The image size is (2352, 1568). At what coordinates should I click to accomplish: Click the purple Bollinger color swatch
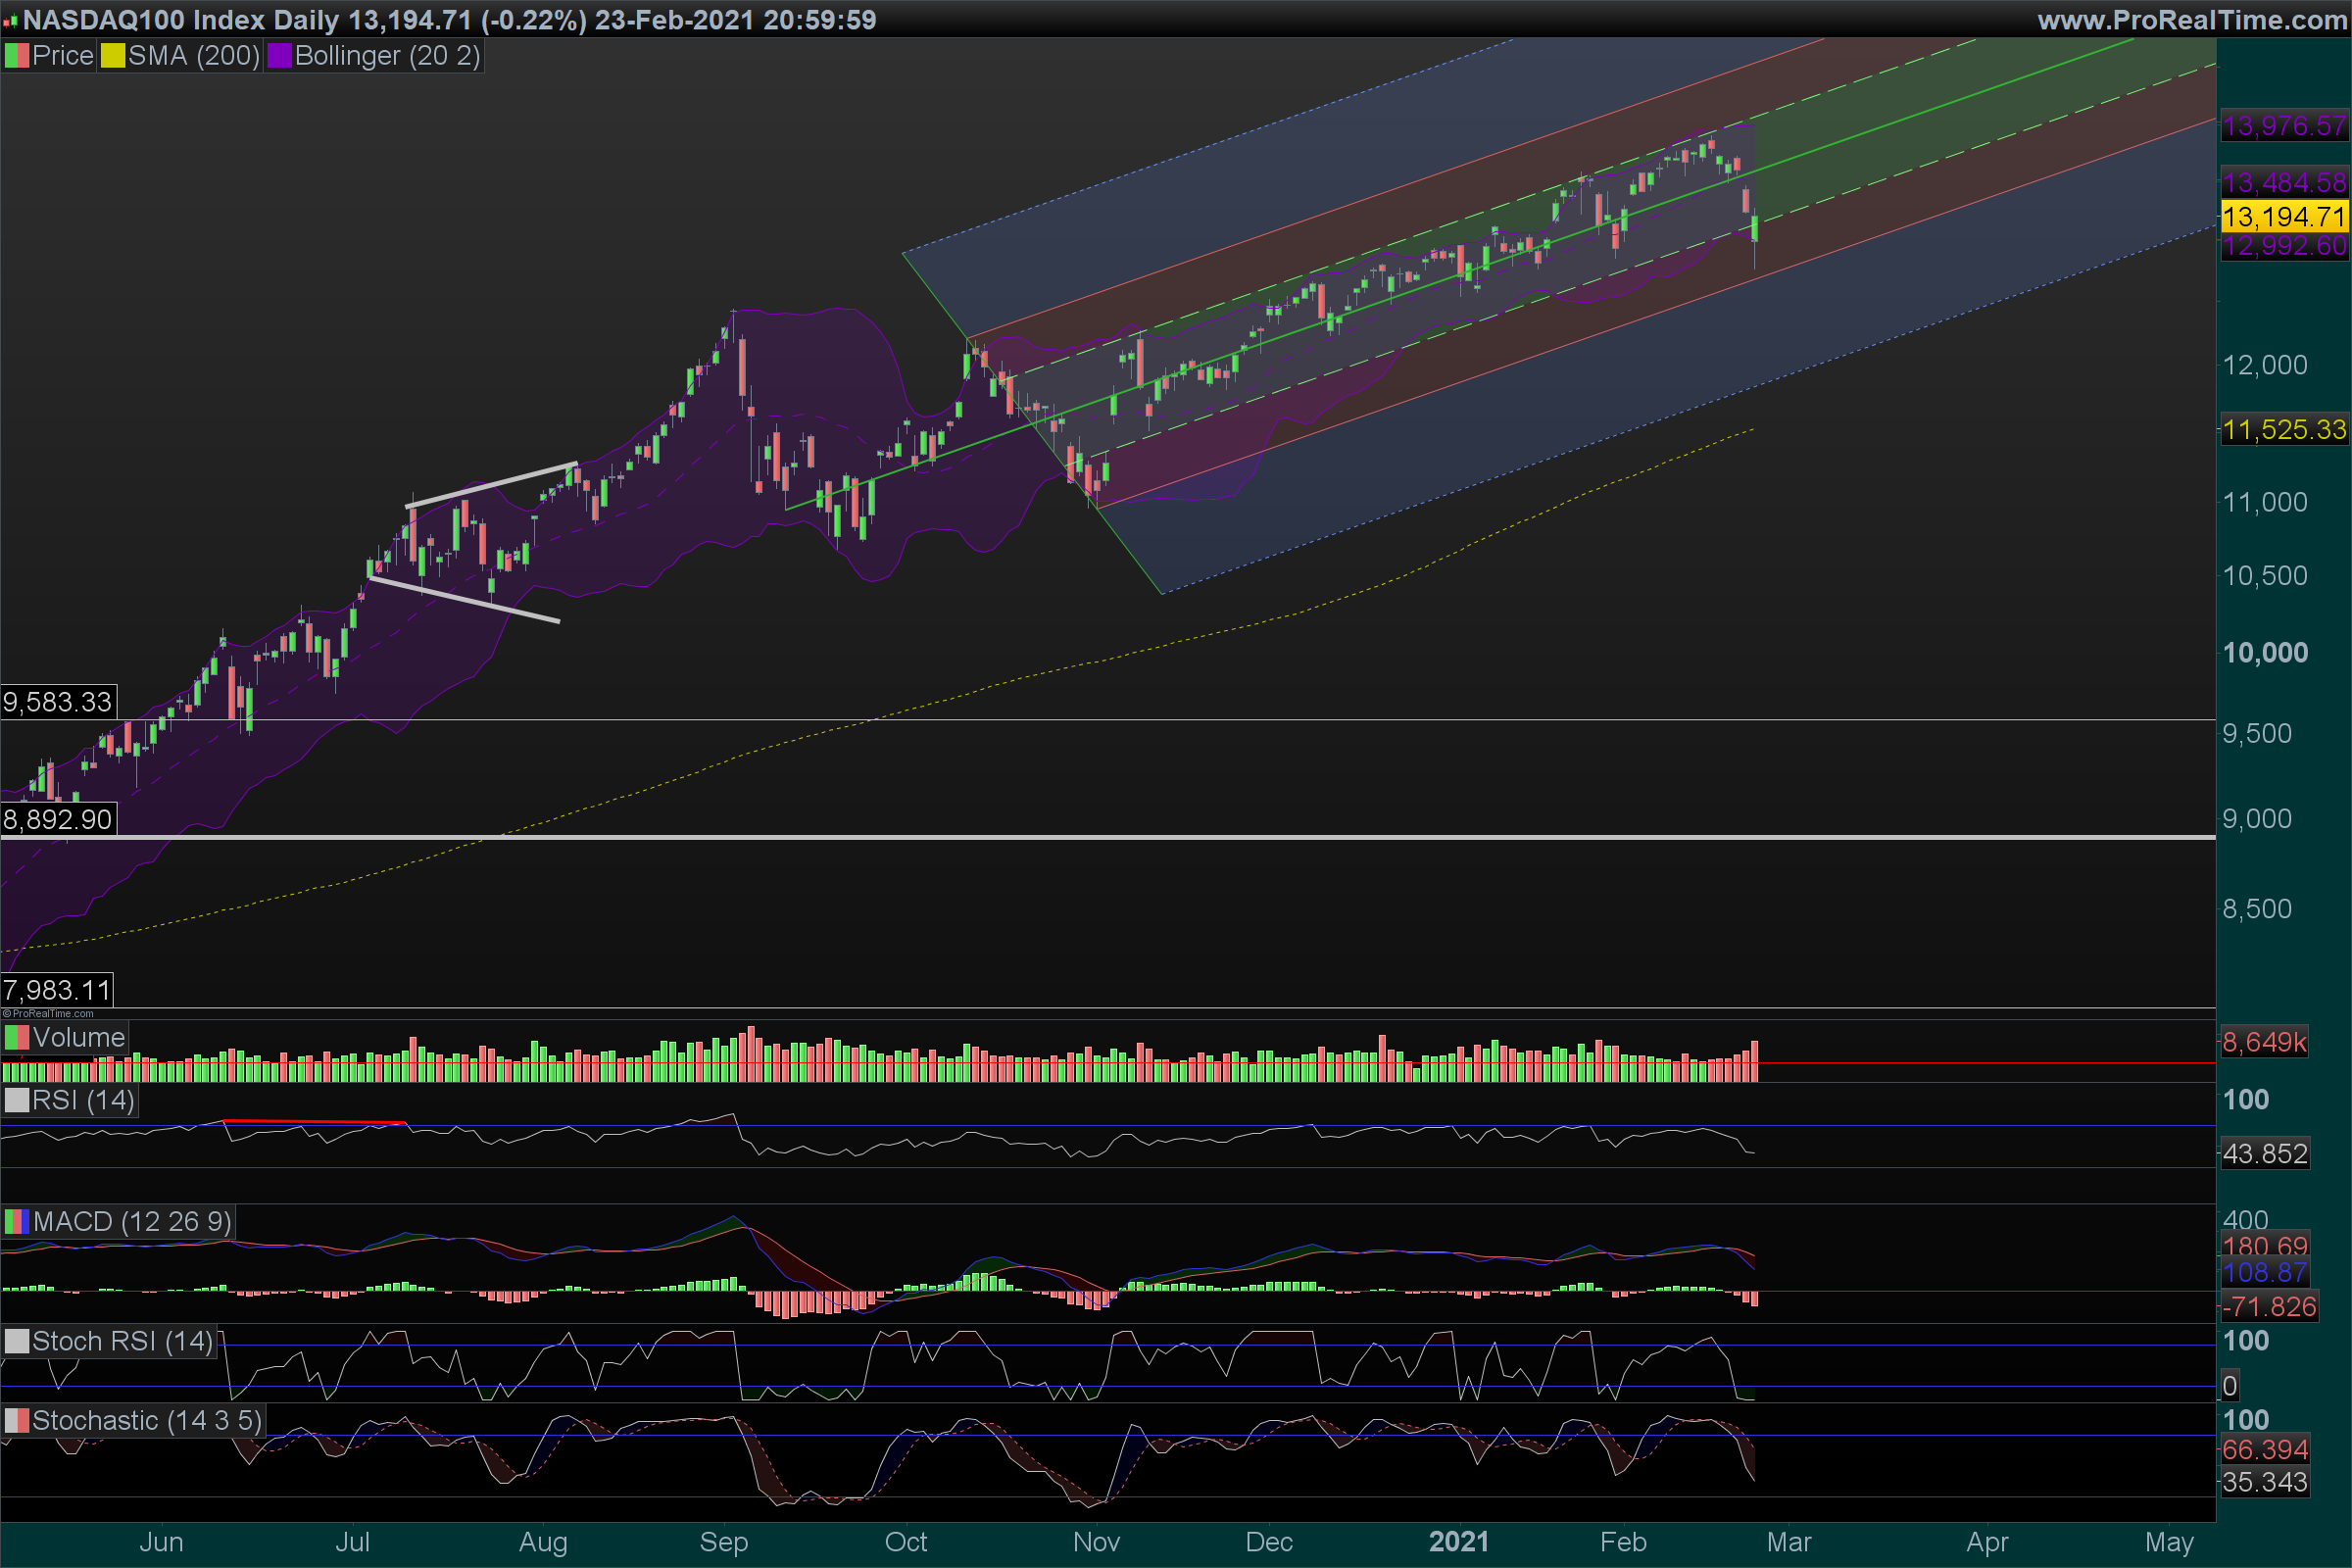(x=279, y=56)
